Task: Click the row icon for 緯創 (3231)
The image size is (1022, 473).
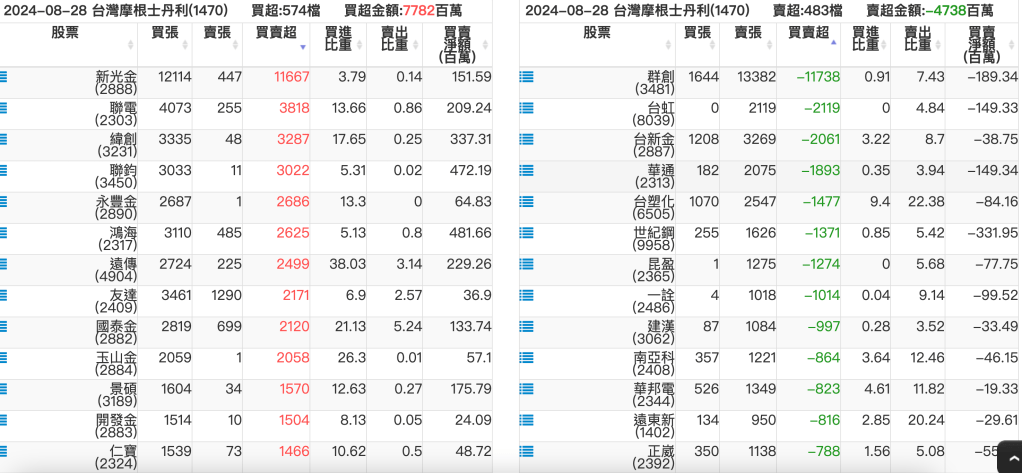Action: pos(3,139)
